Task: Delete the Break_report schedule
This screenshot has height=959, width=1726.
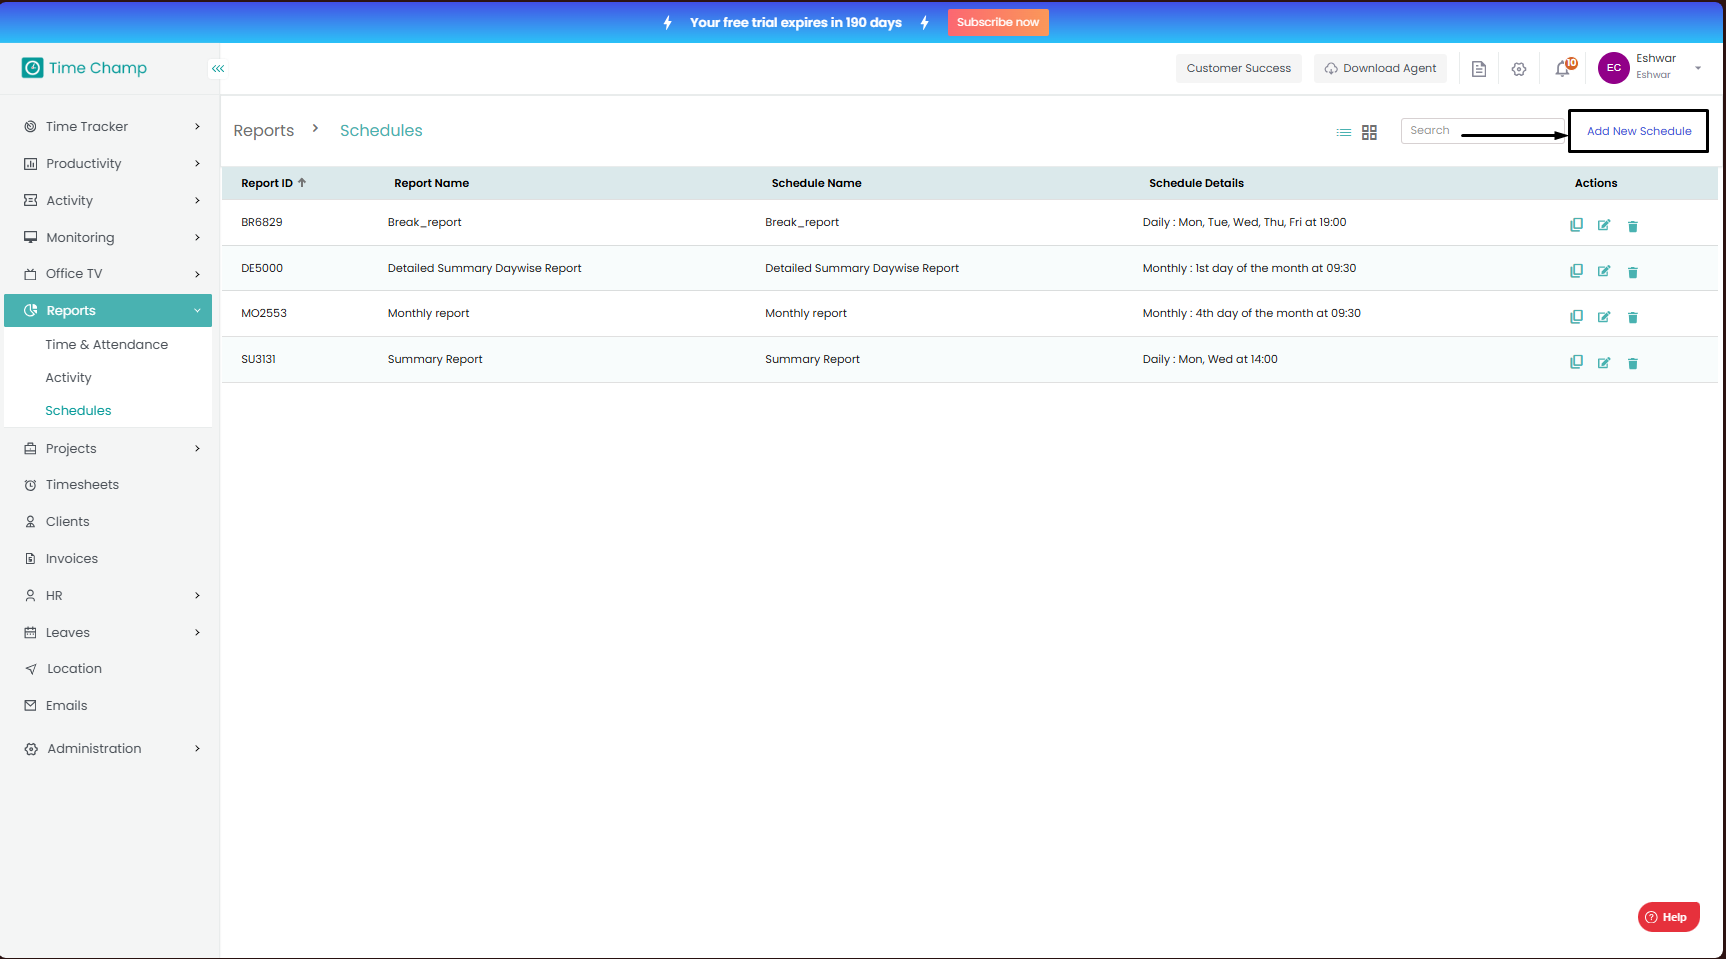Action: [x=1633, y=226]
